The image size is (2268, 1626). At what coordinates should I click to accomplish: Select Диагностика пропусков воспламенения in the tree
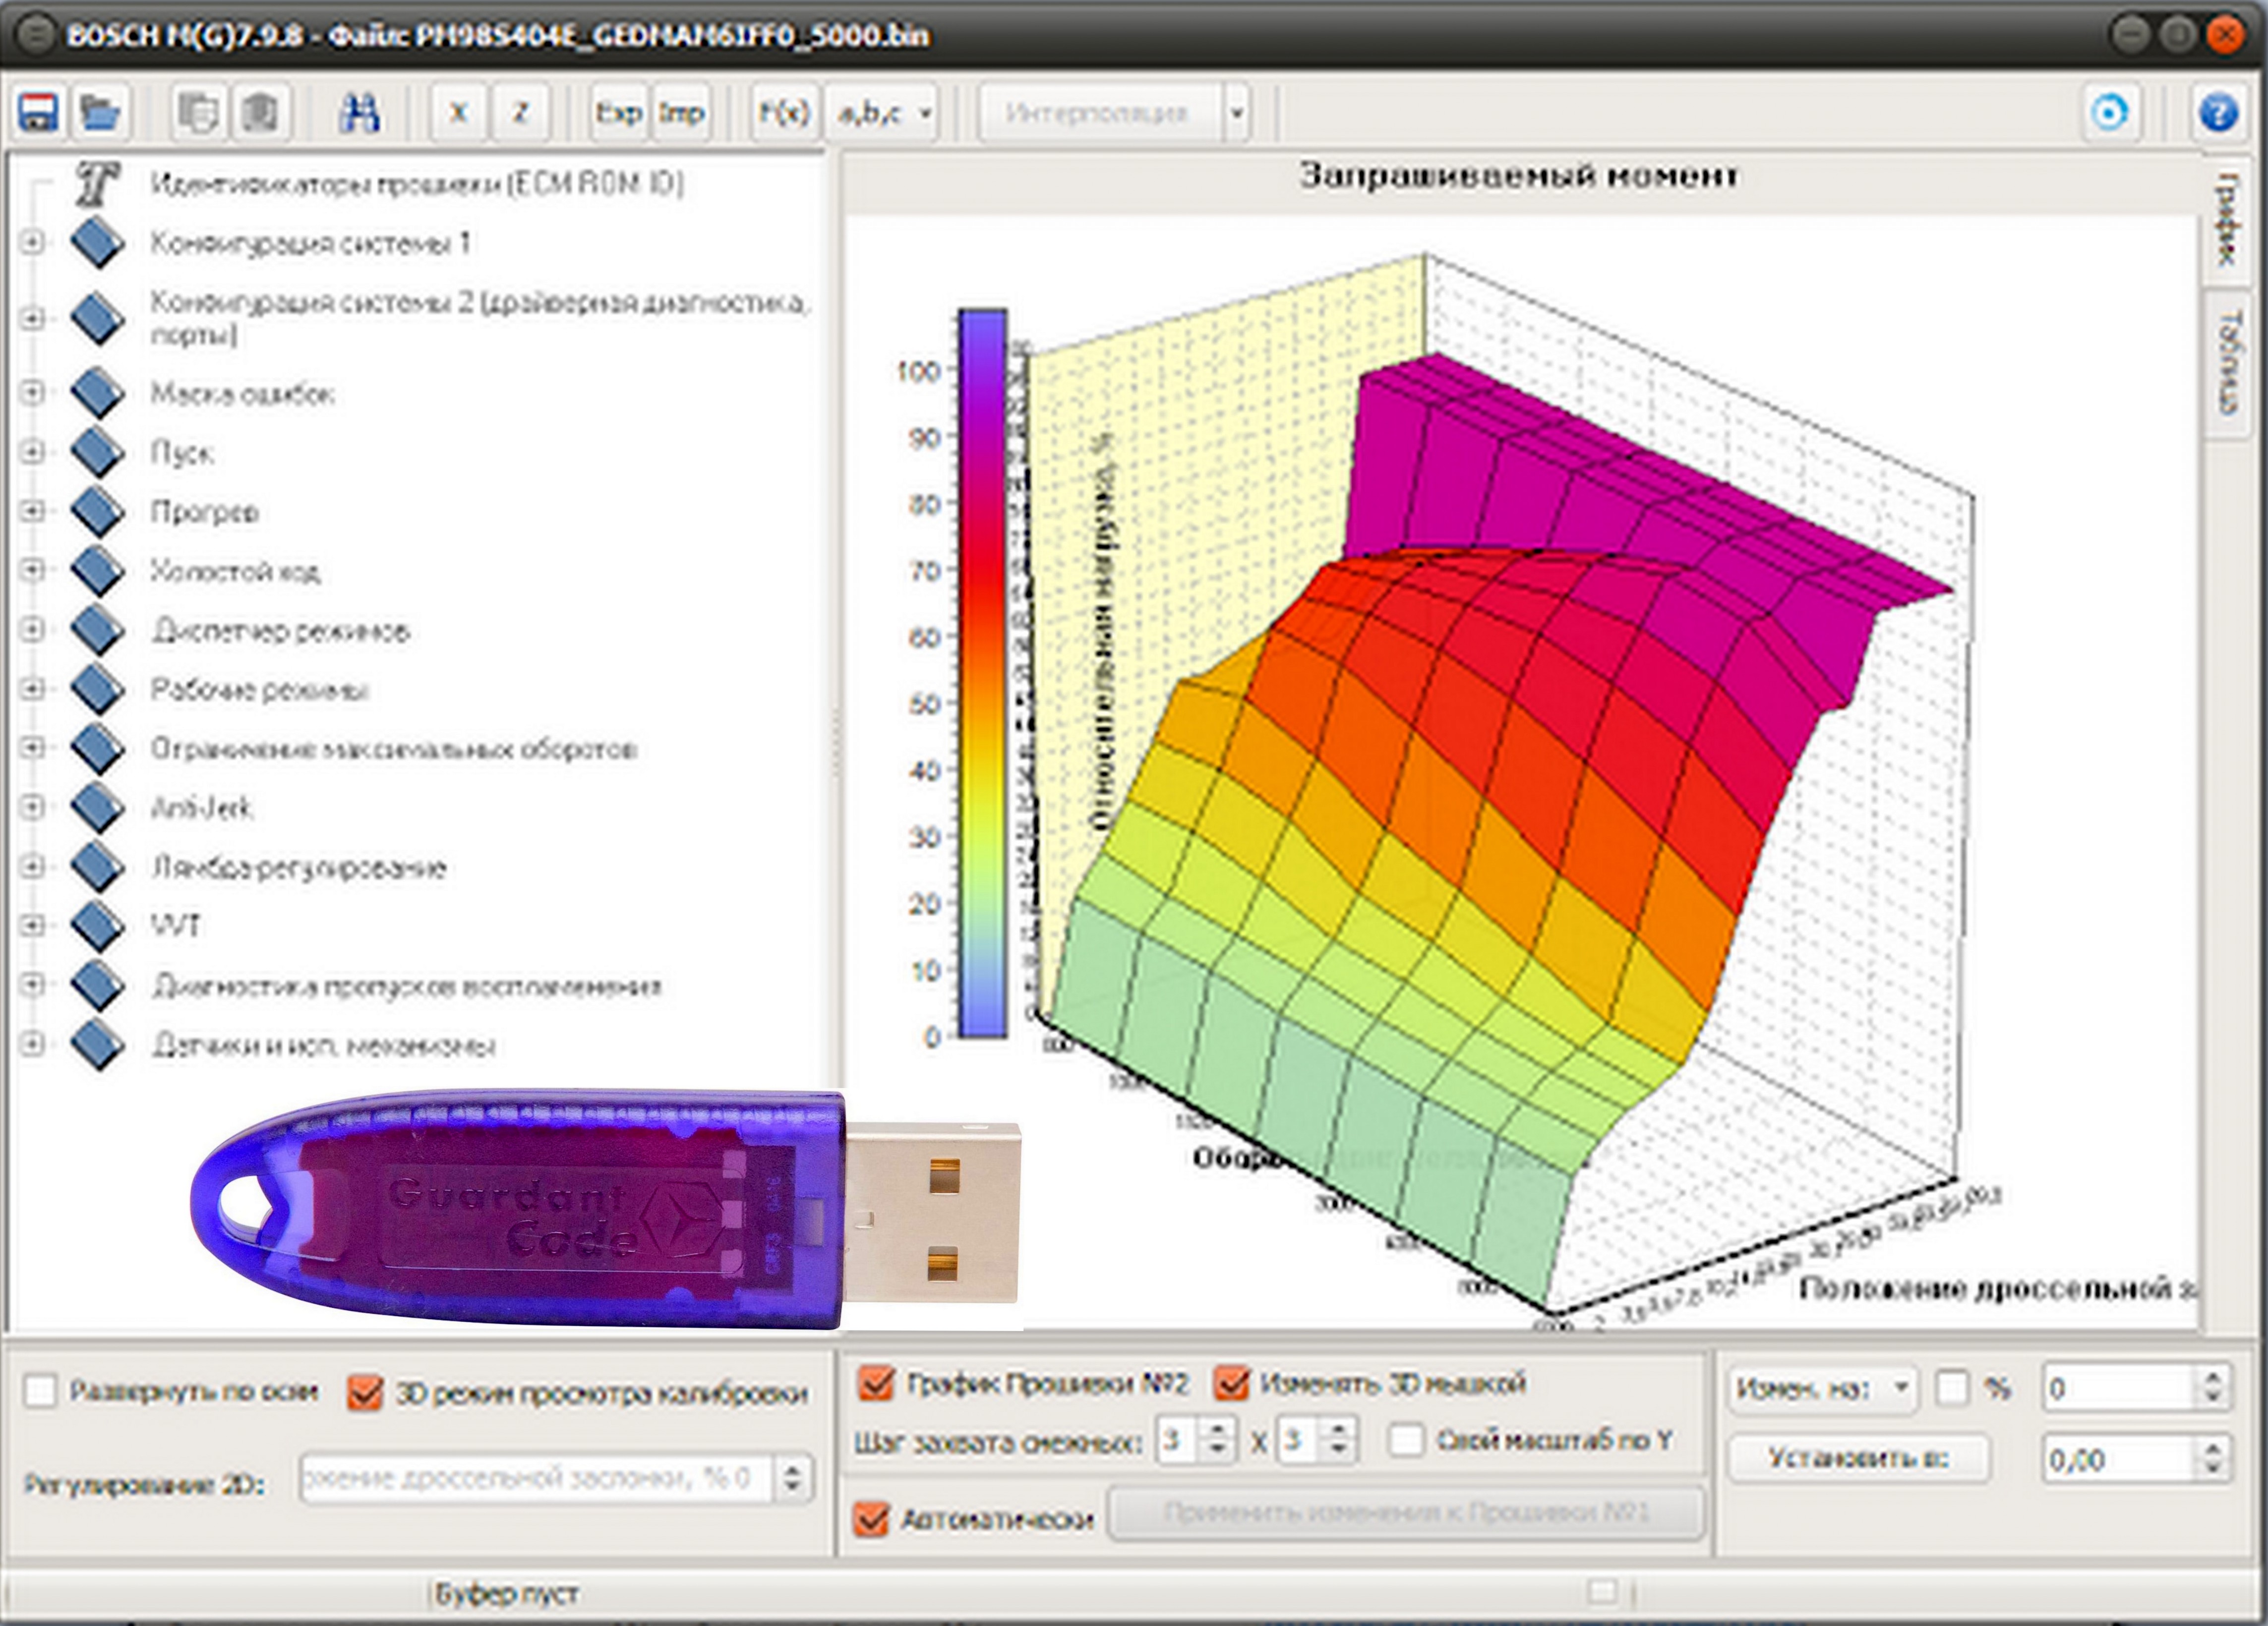tap(406, 986)
